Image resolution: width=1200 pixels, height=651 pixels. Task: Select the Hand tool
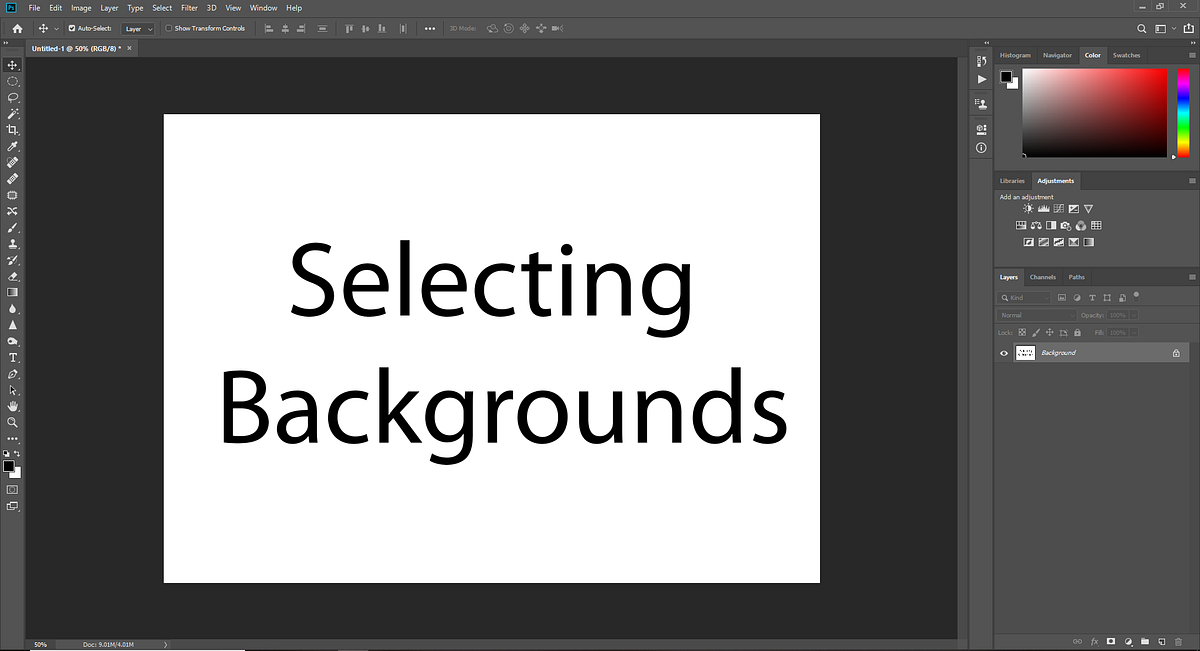pyautogui.click(x=13, y=406)
